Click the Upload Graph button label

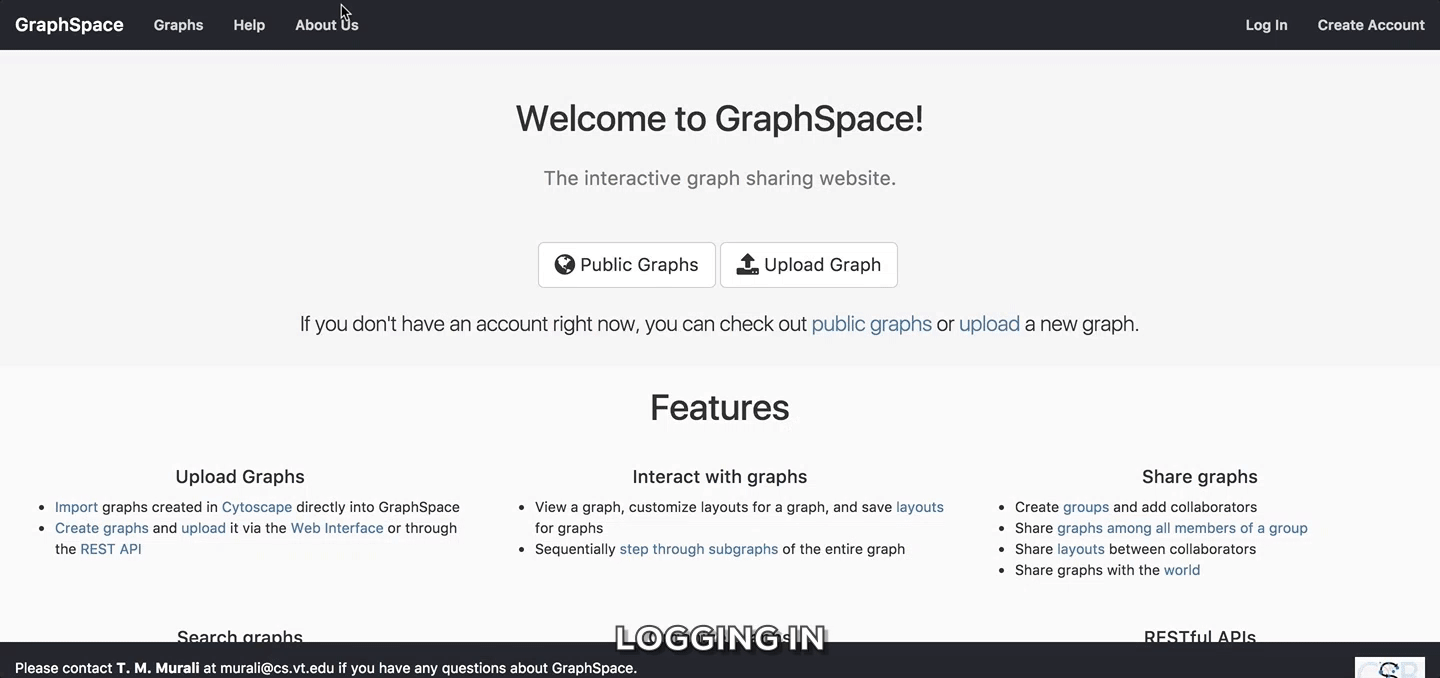pos(822,265)
